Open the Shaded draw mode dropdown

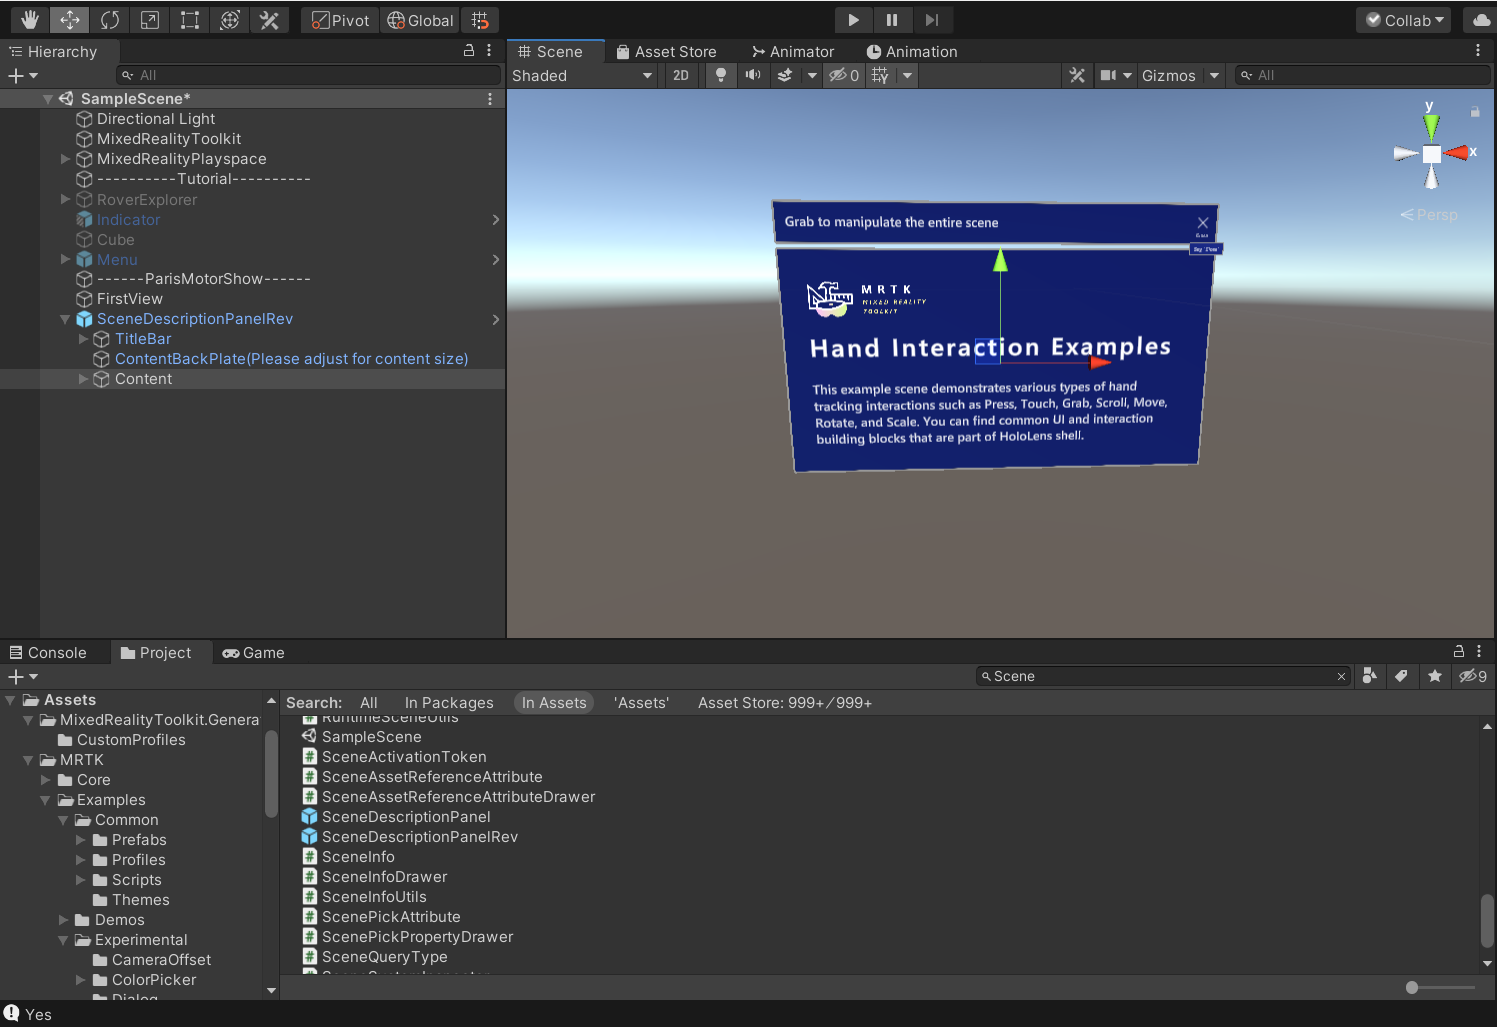[x=582, y=75]
